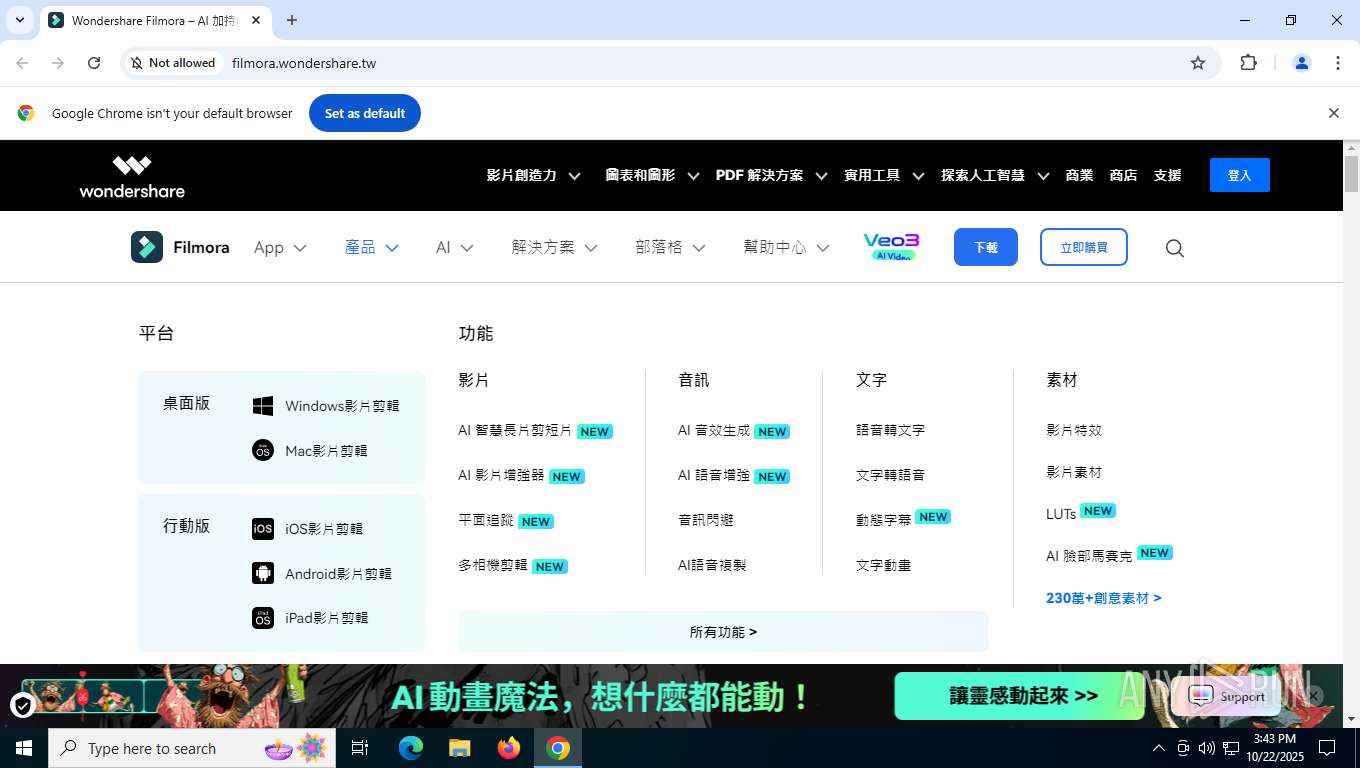The height and width of the screenshot is (768, 1360).
Task: Click the 所有功能 > button
Action: point(723,632)
